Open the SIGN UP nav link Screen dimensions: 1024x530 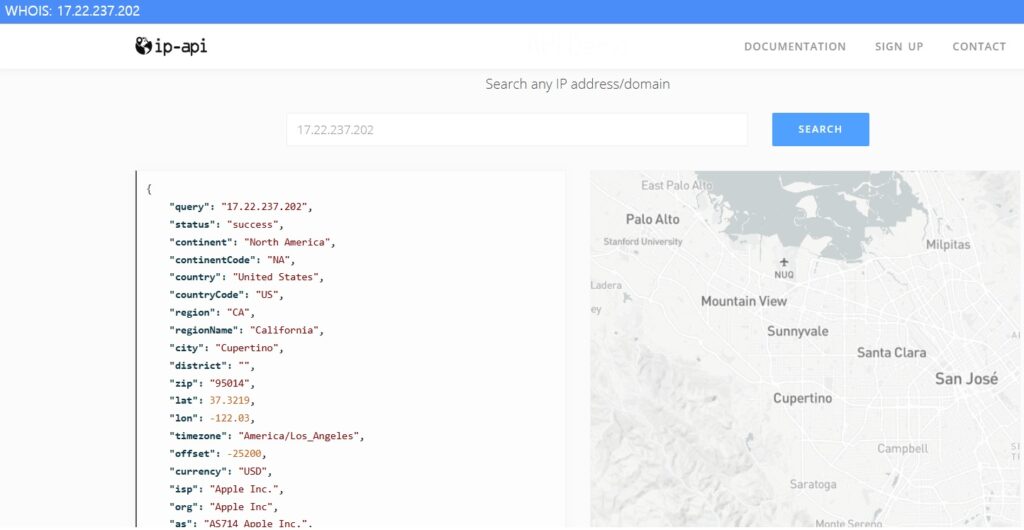(x=899, y=46)
